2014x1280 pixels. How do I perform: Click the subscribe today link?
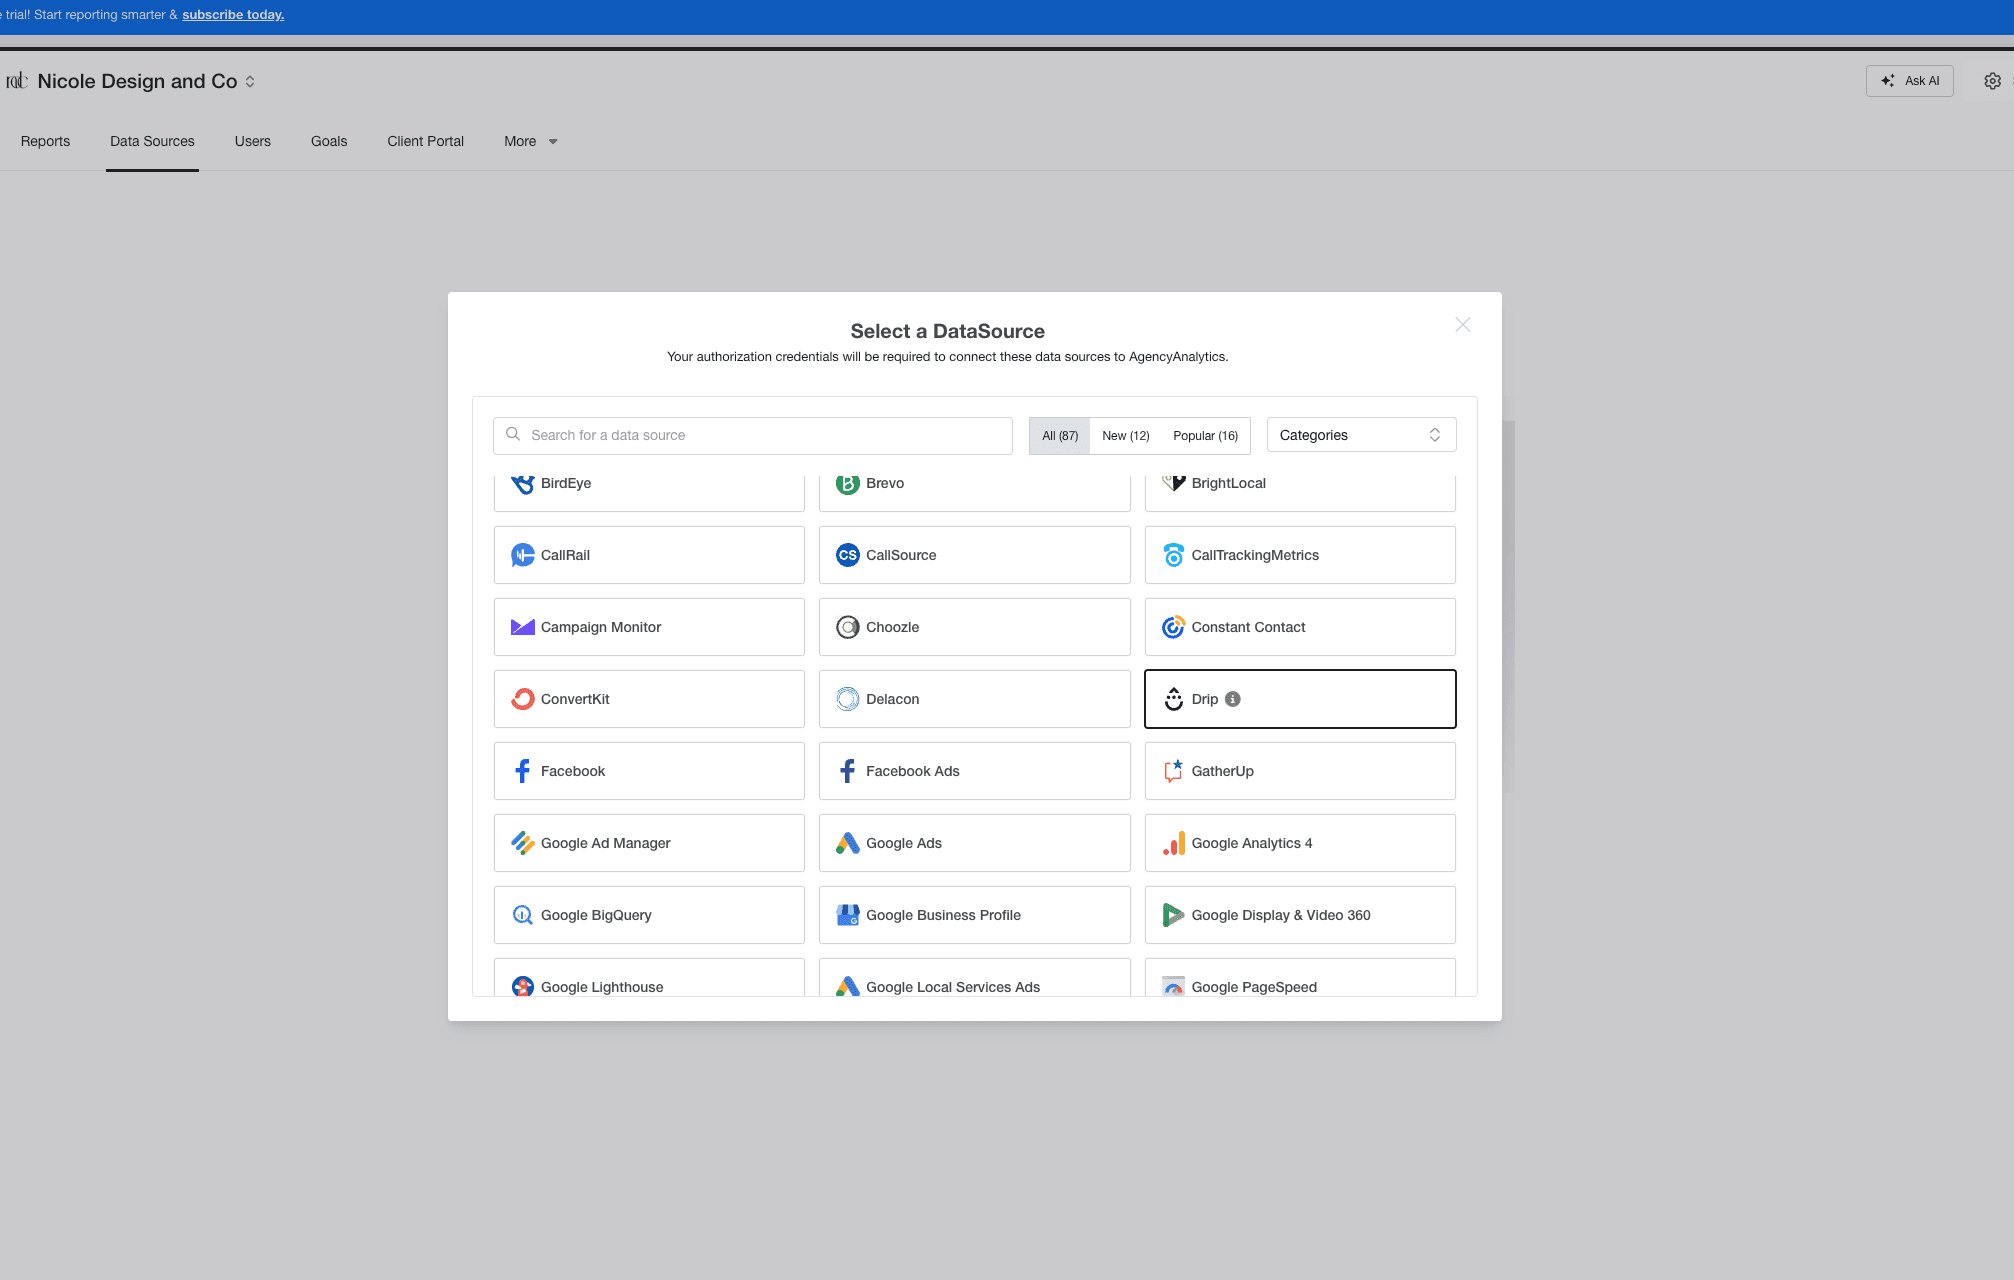(233, 15)
